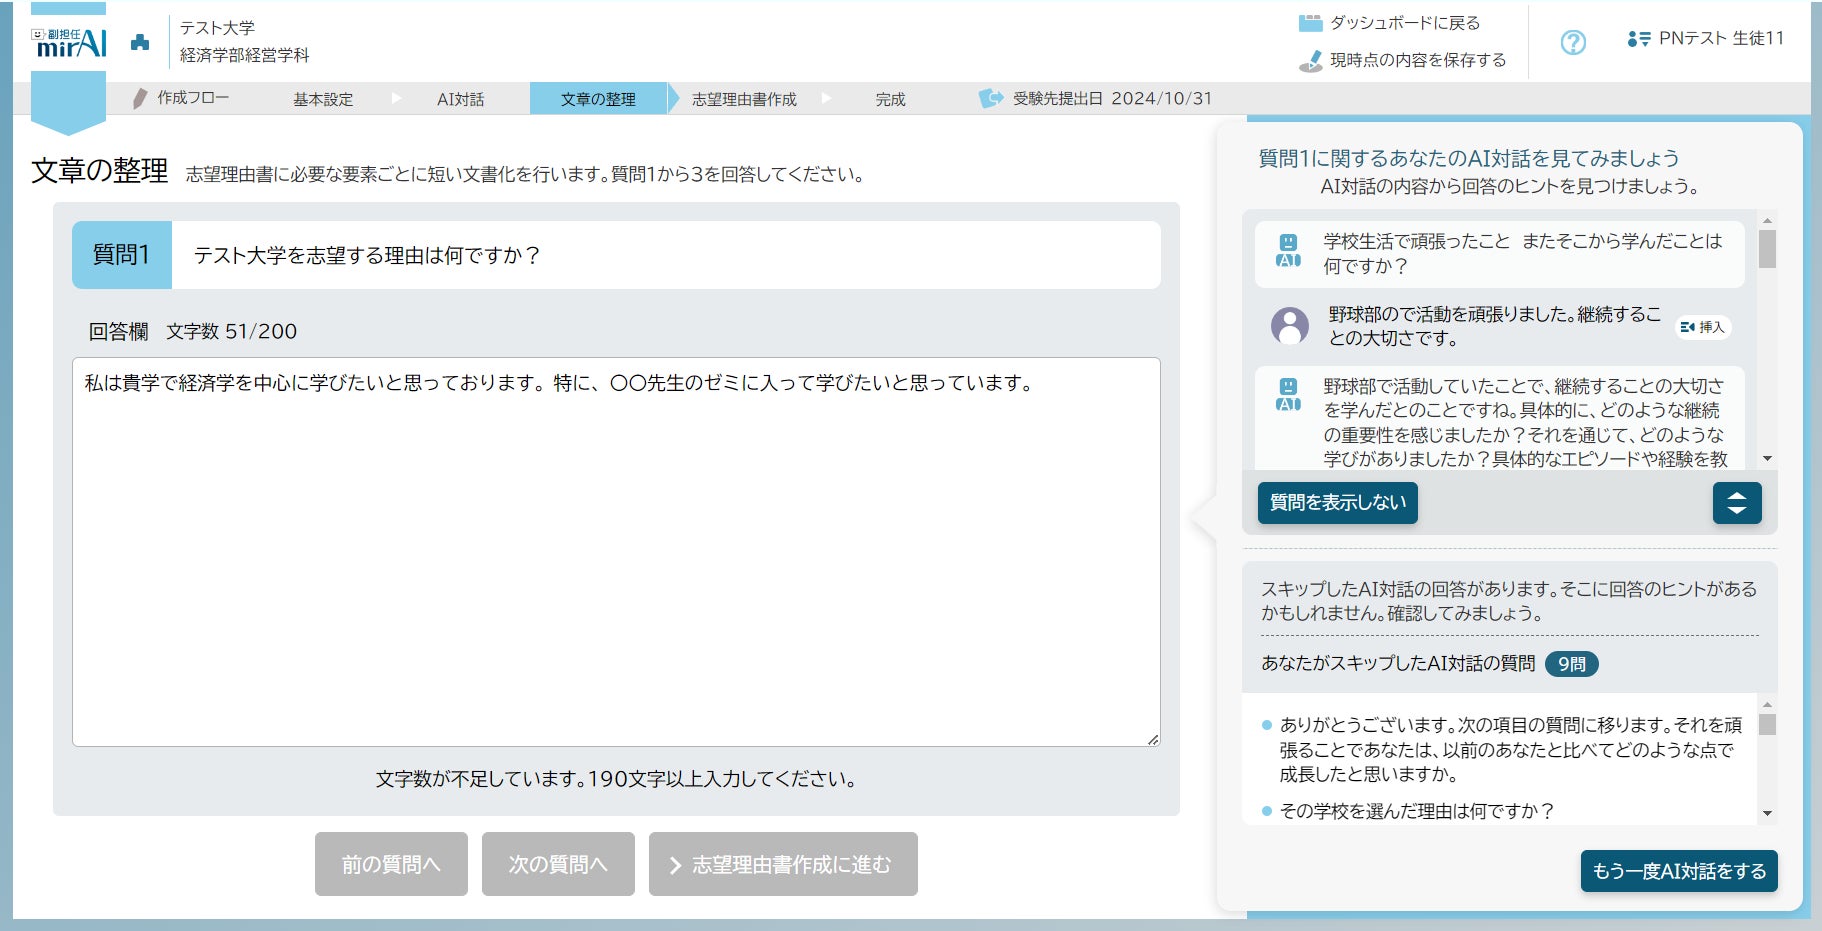Click the question text テスト大学を志望する理由は何ですか？
Screen dimensions: 1822x931
(367, 256)
